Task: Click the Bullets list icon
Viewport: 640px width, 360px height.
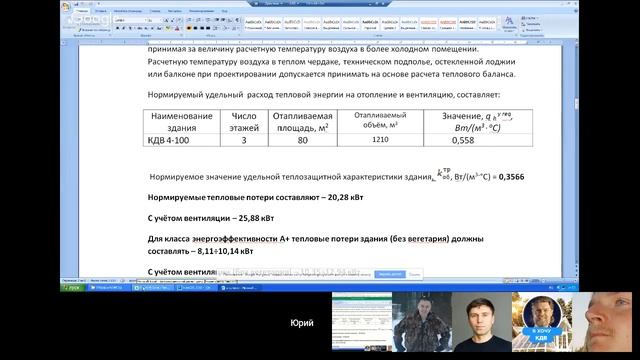Action: [x=189, y=20]
